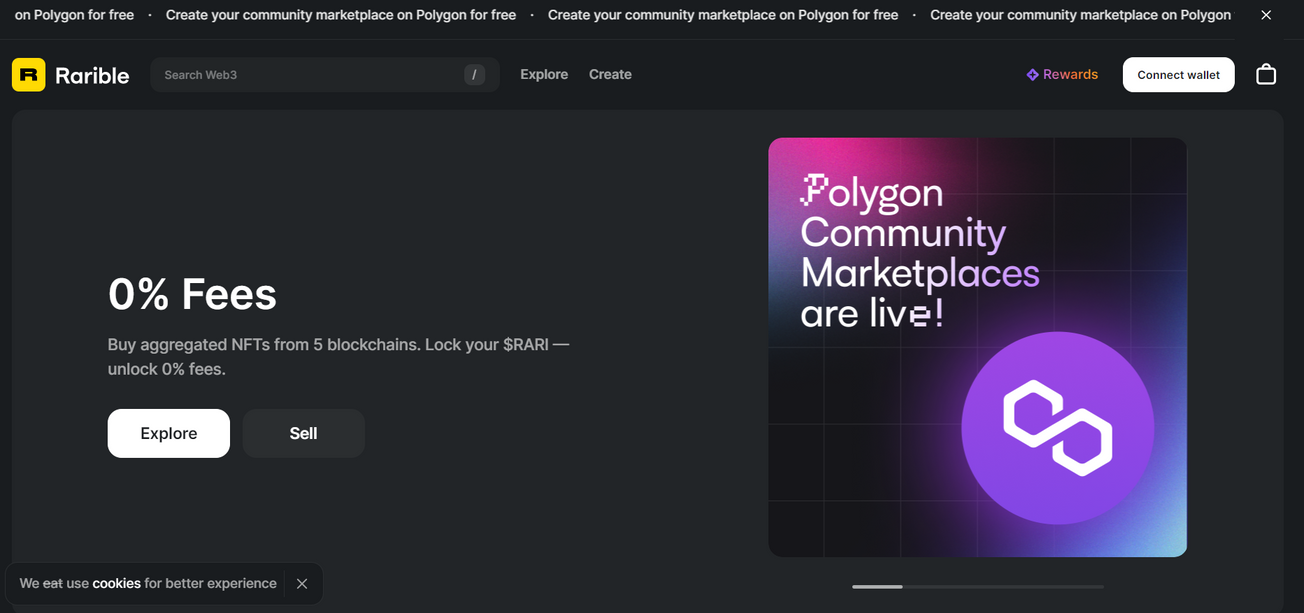1304x613 pixels.
Task: Open the Polygon Community Marketplaces banner image
Action: coord(978,347)
